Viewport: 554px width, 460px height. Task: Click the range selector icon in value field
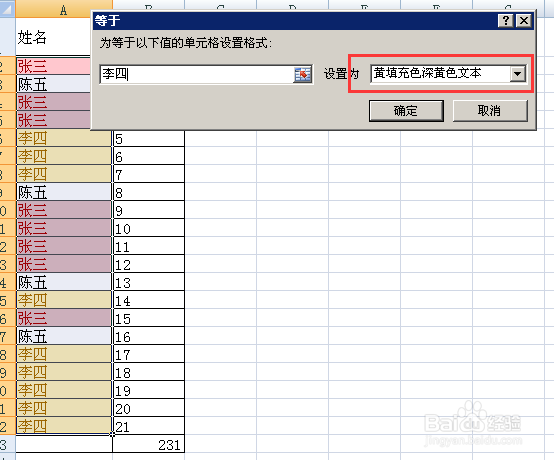pyautogui.click(x=302, y=74)
